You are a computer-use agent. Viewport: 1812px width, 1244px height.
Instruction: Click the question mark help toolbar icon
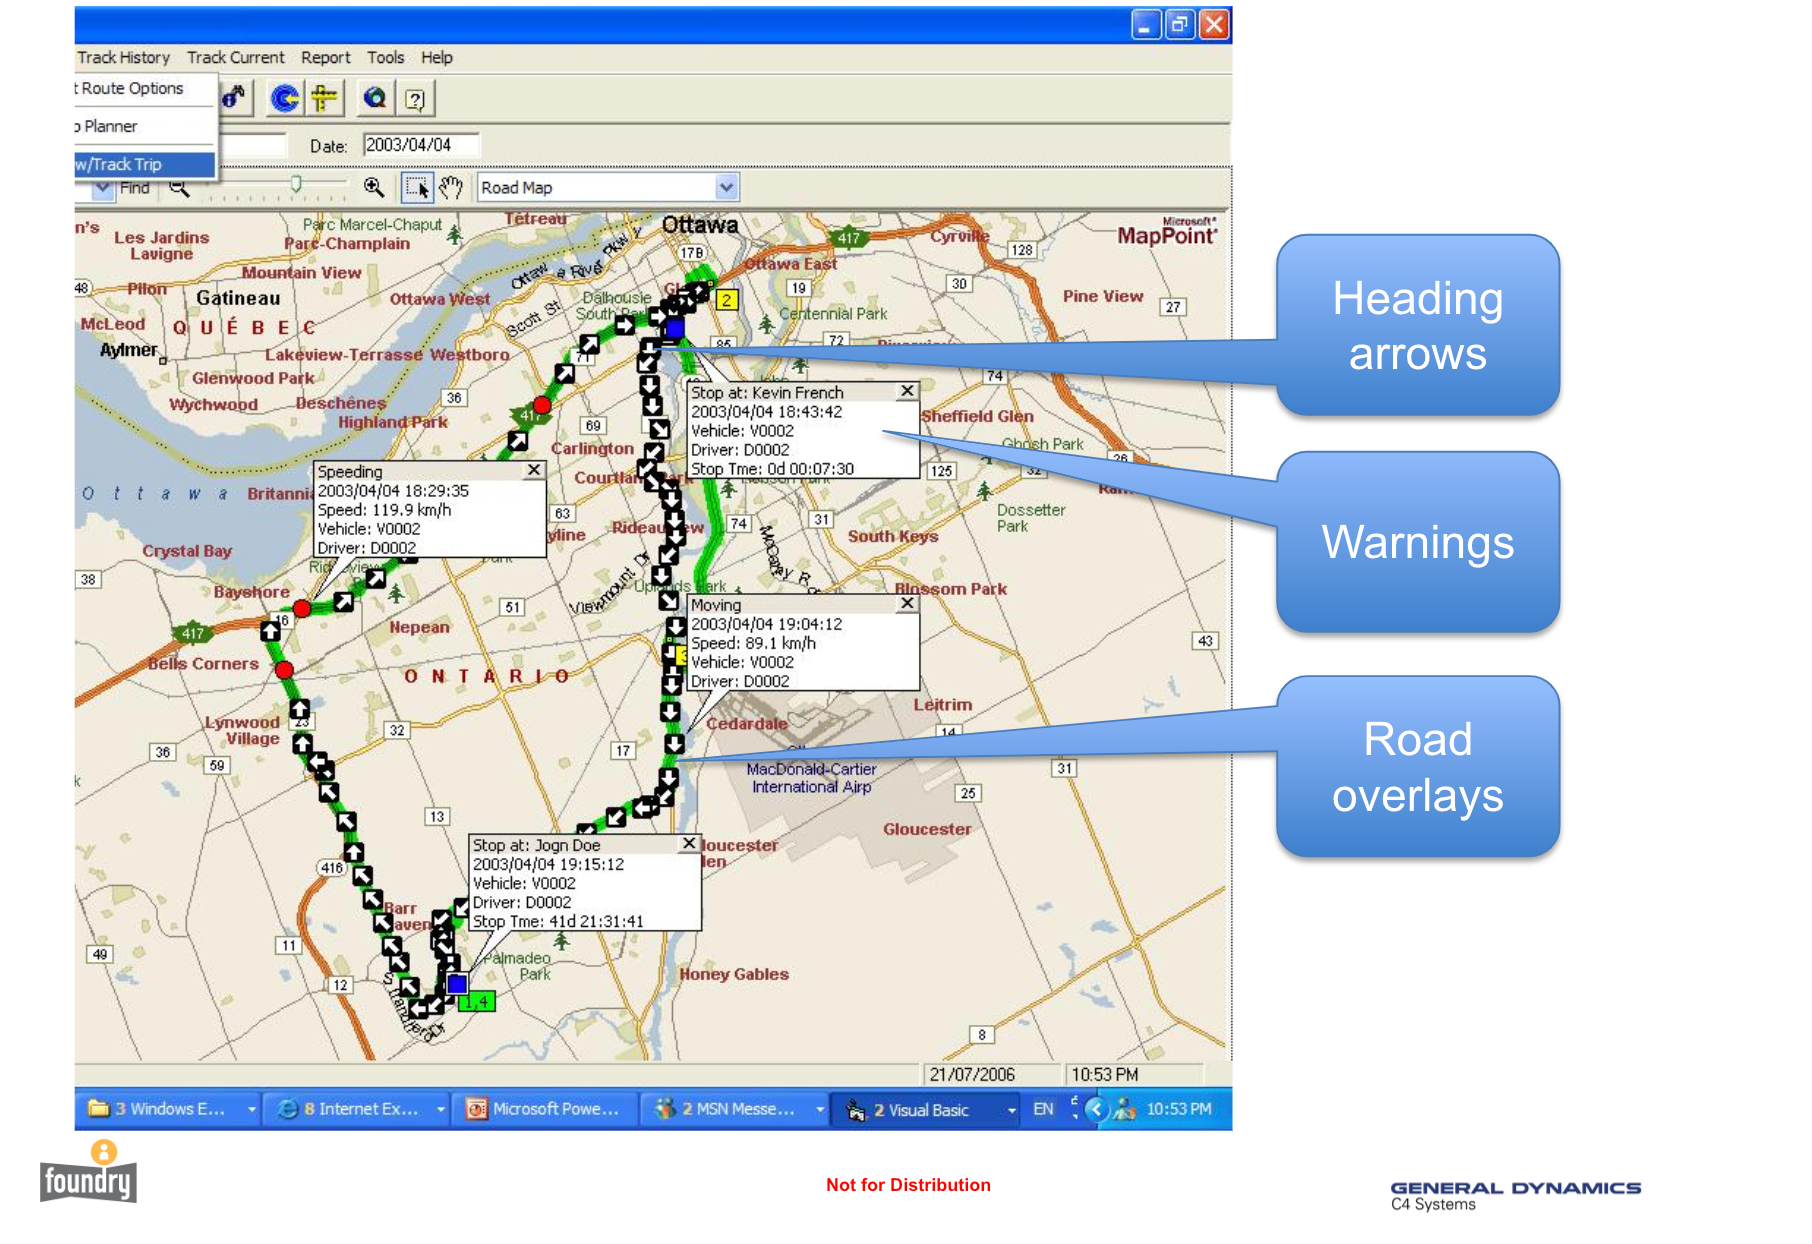415,98
